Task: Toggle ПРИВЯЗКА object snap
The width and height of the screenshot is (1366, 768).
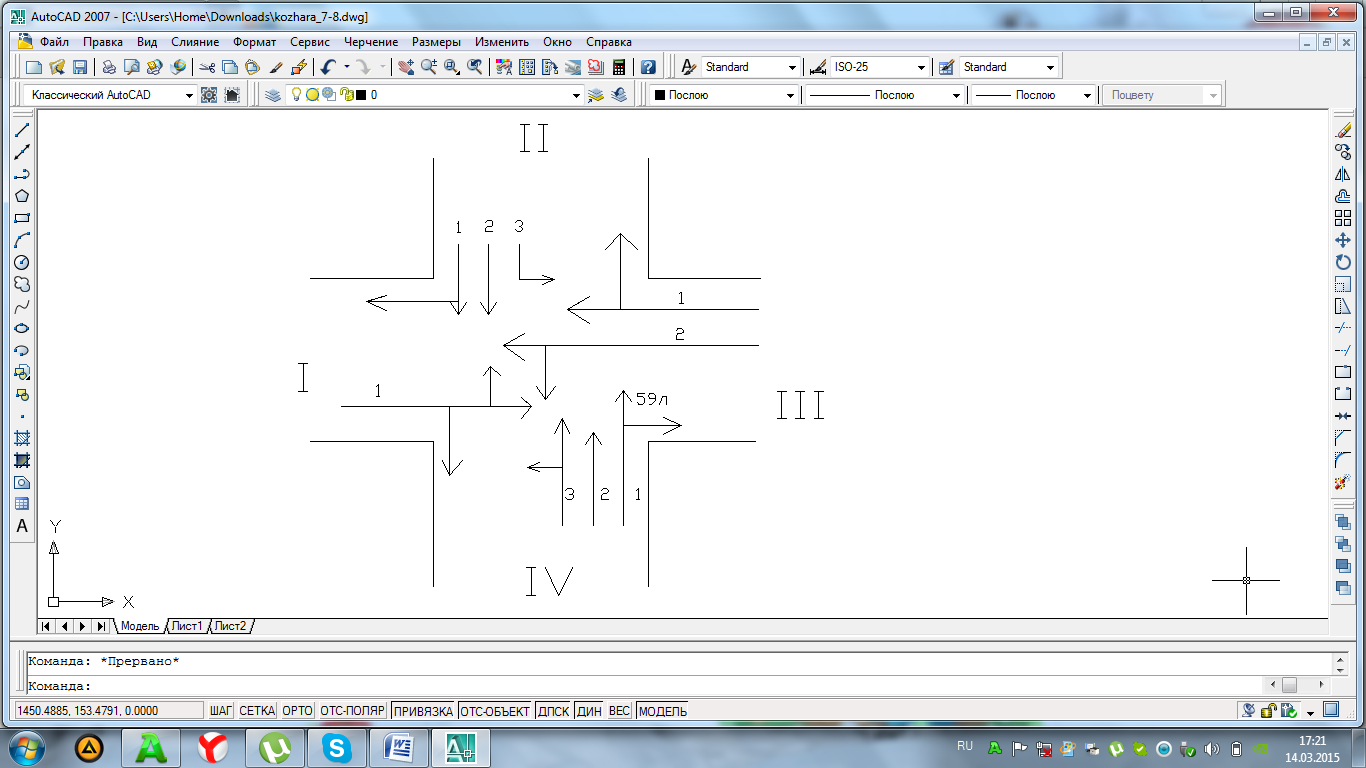Action: pos(422,711)
